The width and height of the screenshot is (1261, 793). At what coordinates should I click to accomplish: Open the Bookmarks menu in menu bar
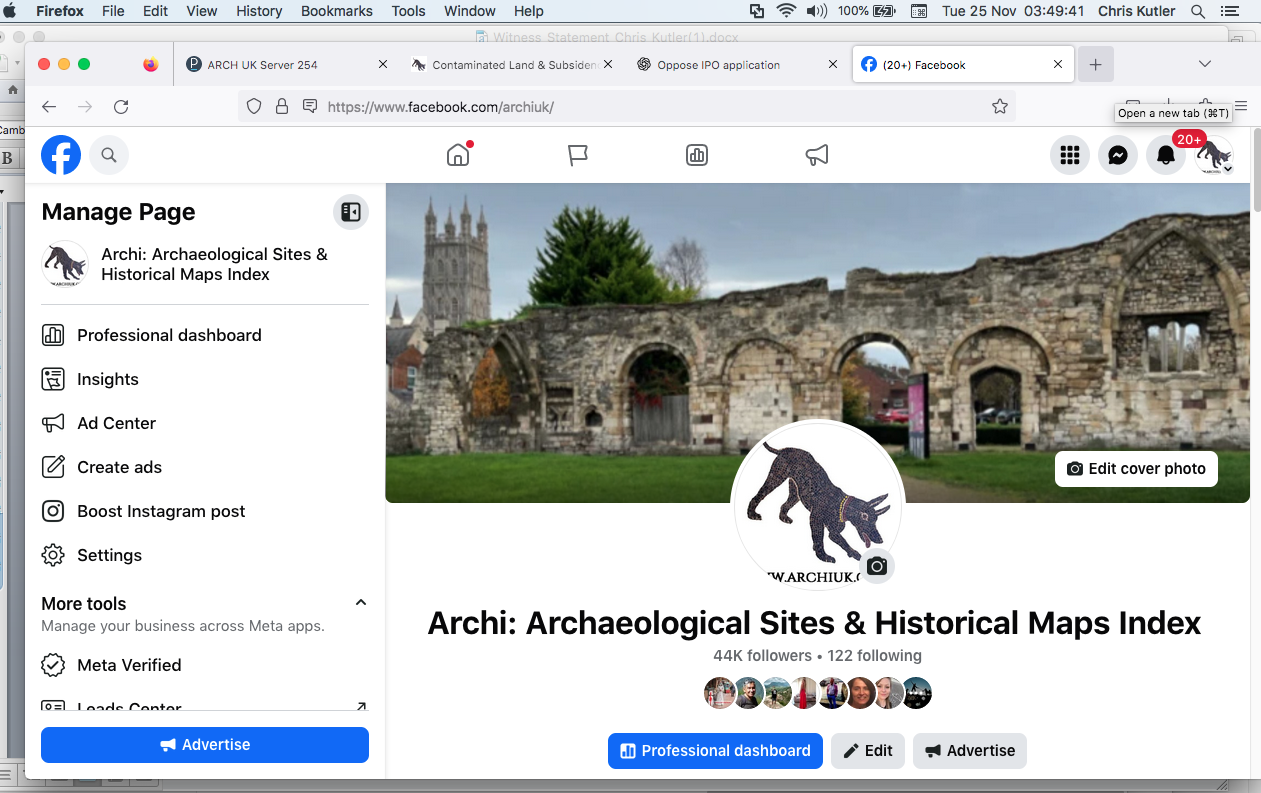(x=337, y=11)
